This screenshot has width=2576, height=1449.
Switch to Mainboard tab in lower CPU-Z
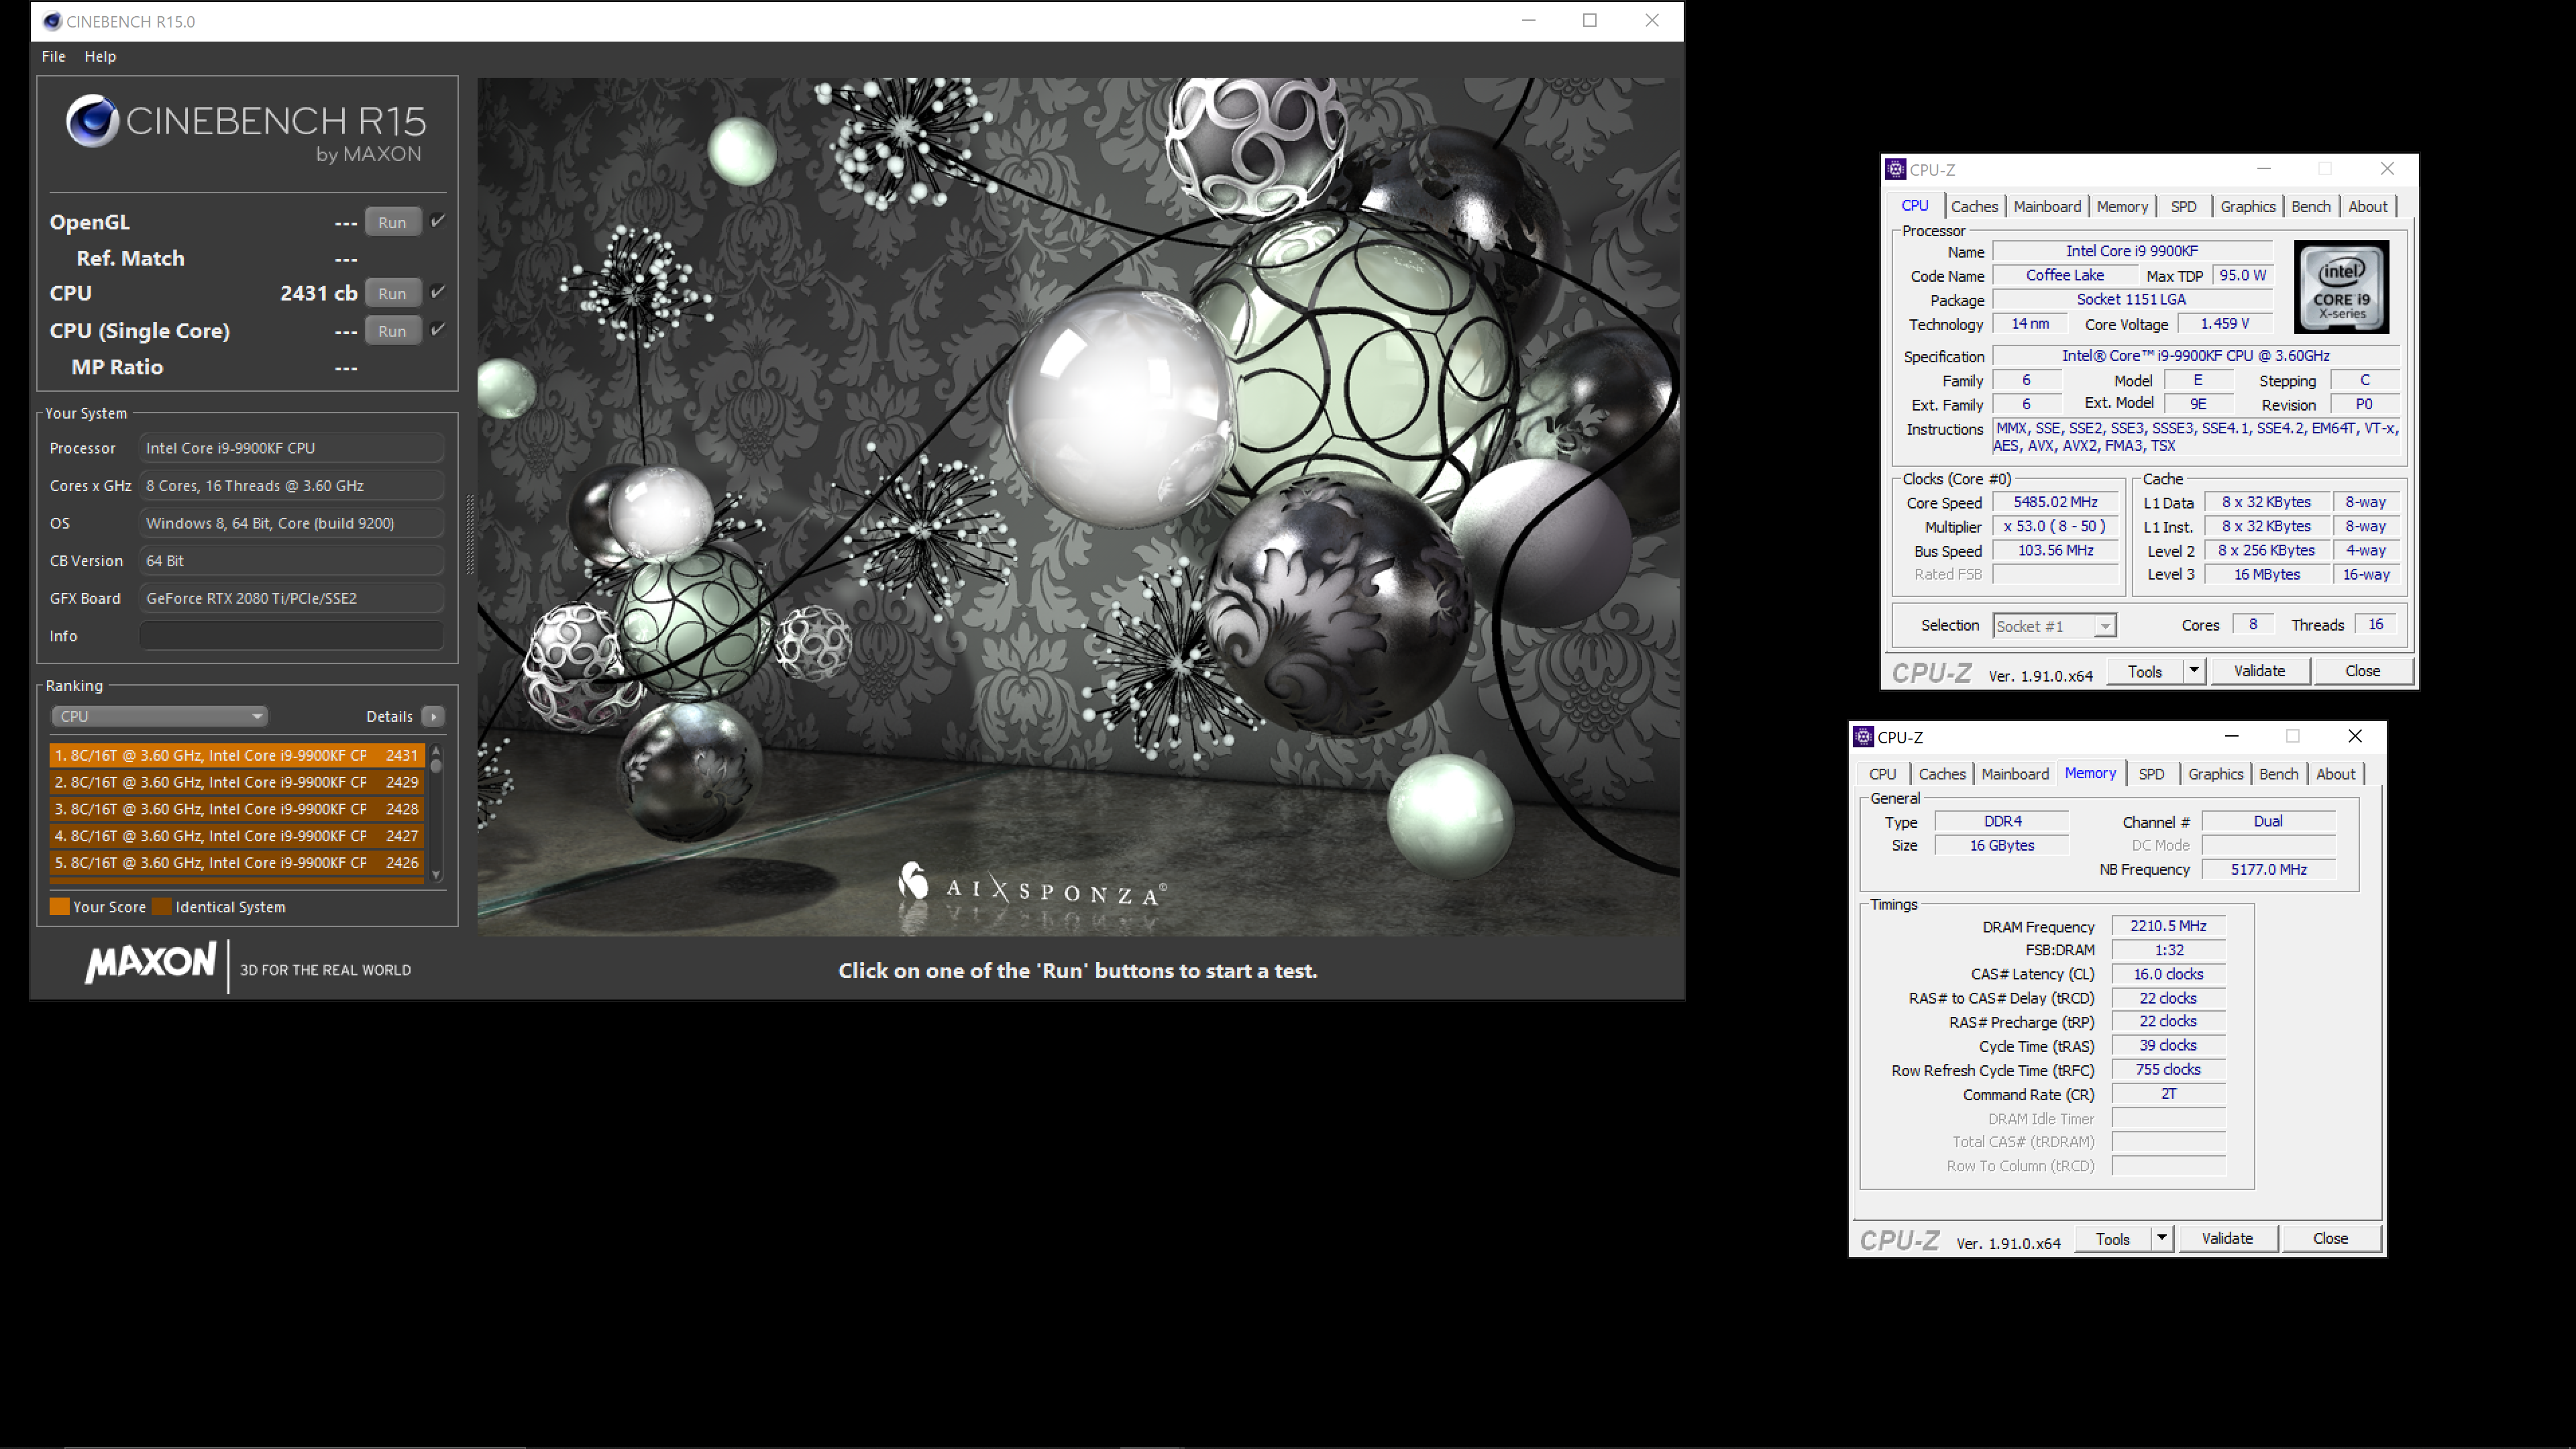pos(2014,774)
